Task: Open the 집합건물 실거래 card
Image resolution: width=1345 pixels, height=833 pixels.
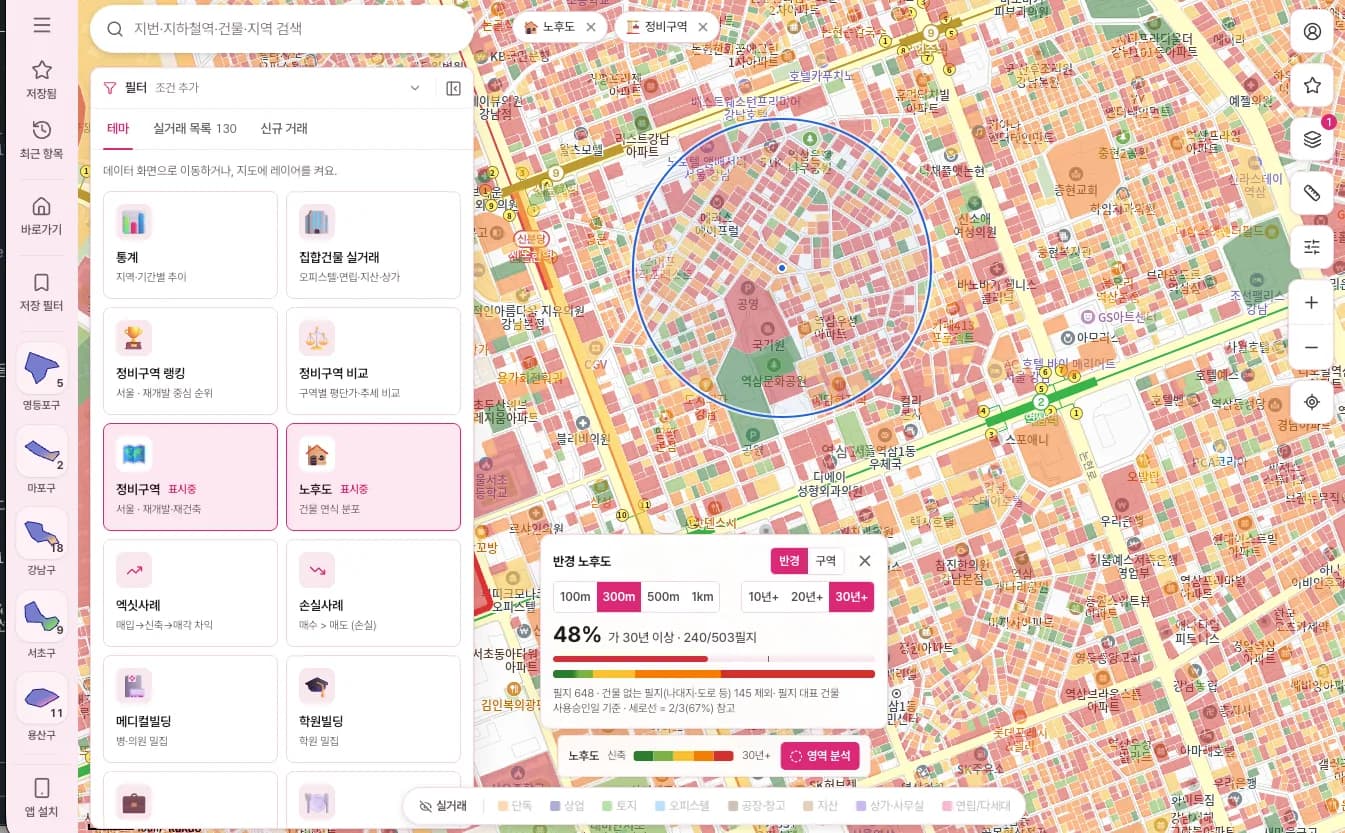Action: click(x=373, y=245)
